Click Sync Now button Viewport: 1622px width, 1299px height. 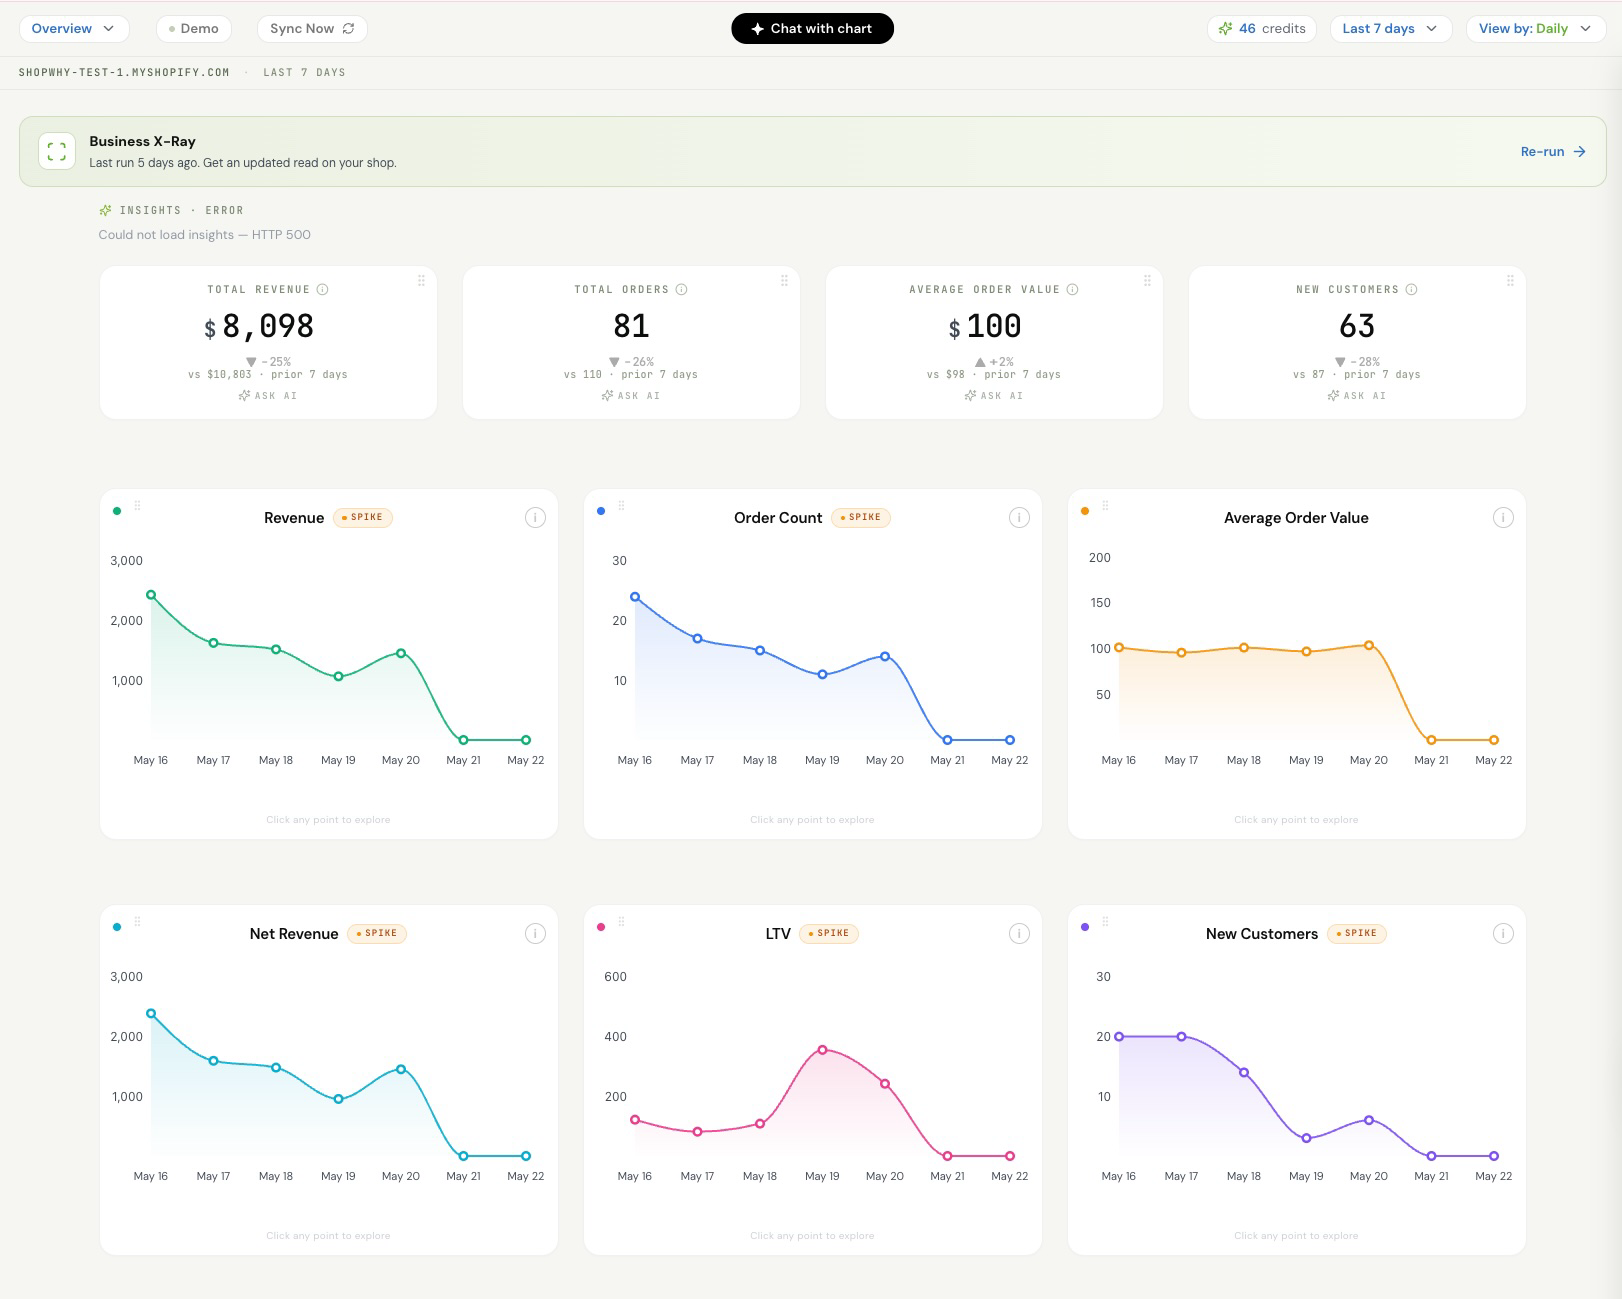pyautogui.click(x=312, y=28)
